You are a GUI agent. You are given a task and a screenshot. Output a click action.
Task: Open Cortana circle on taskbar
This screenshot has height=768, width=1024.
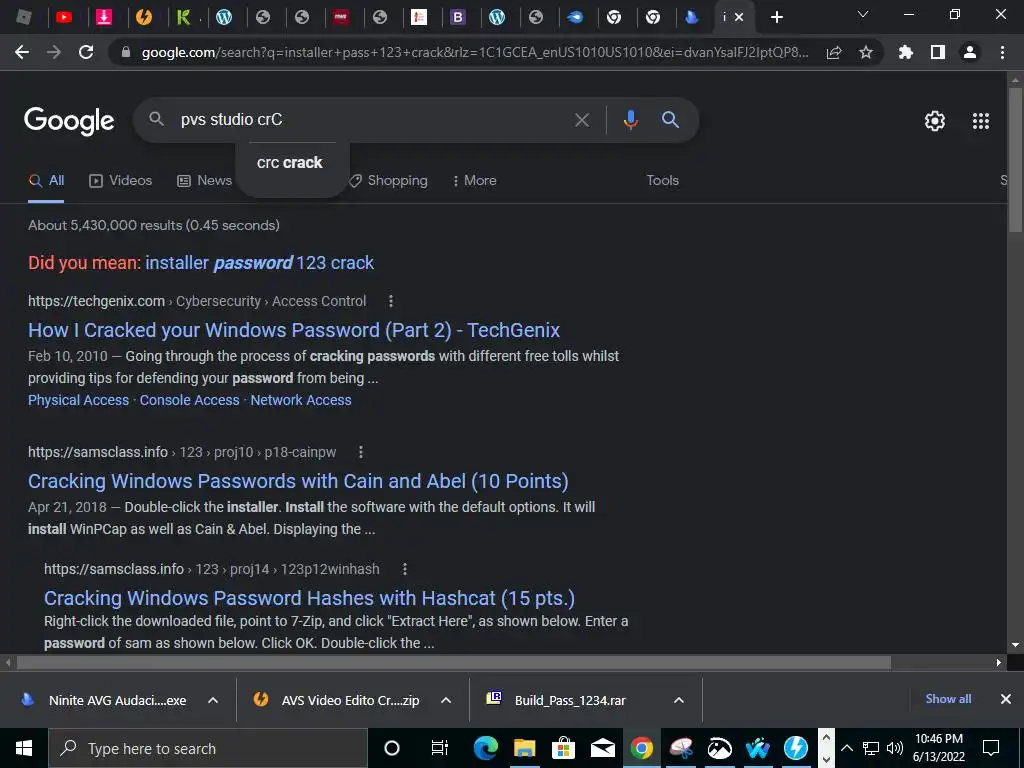pos(392,748)
